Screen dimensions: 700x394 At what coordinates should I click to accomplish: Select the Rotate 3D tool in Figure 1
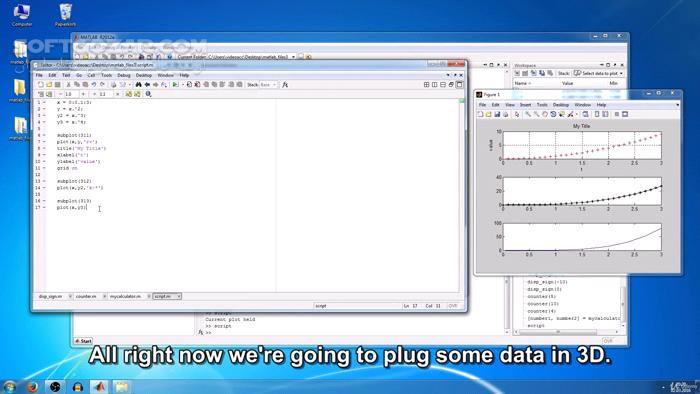point(553,114)
